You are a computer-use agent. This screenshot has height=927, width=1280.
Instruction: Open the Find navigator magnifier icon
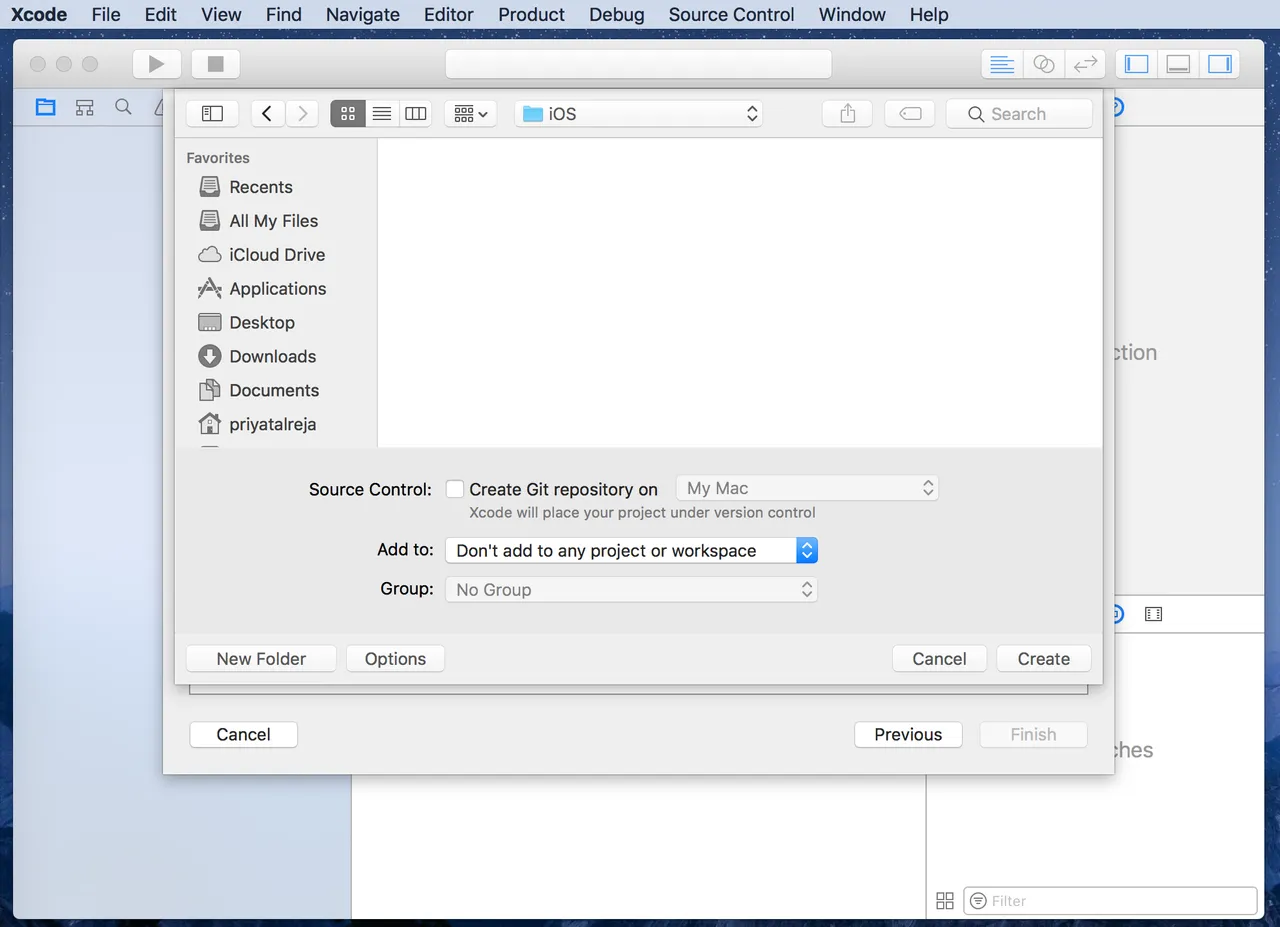pos(123,107)
